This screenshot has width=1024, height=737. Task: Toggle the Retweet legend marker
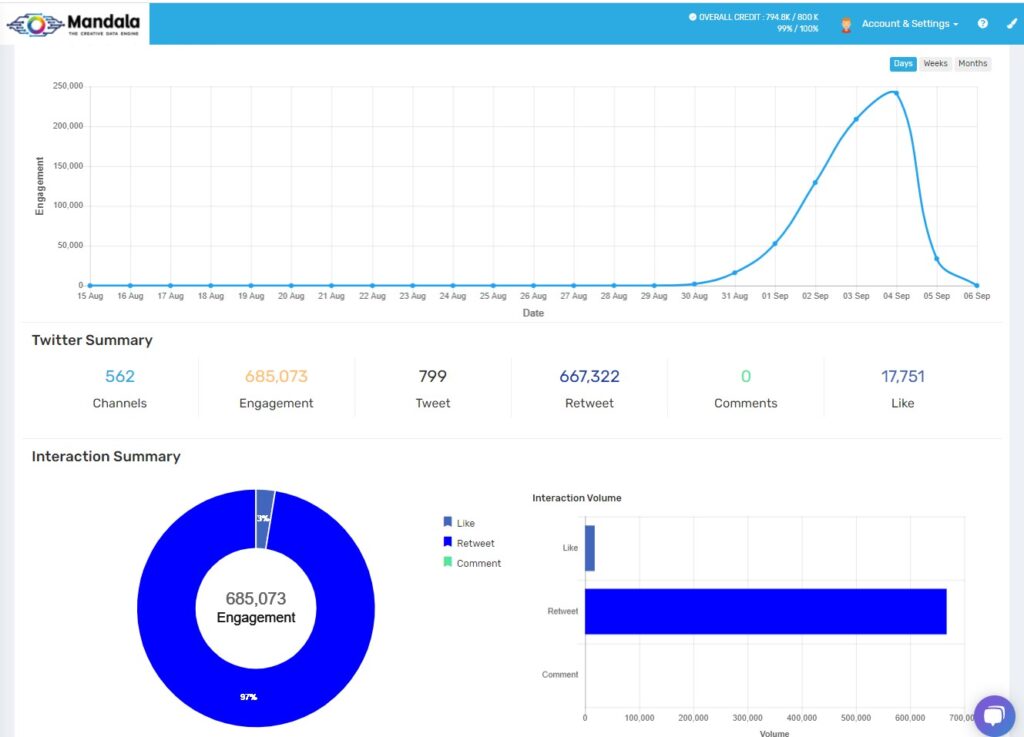(447, 543)
